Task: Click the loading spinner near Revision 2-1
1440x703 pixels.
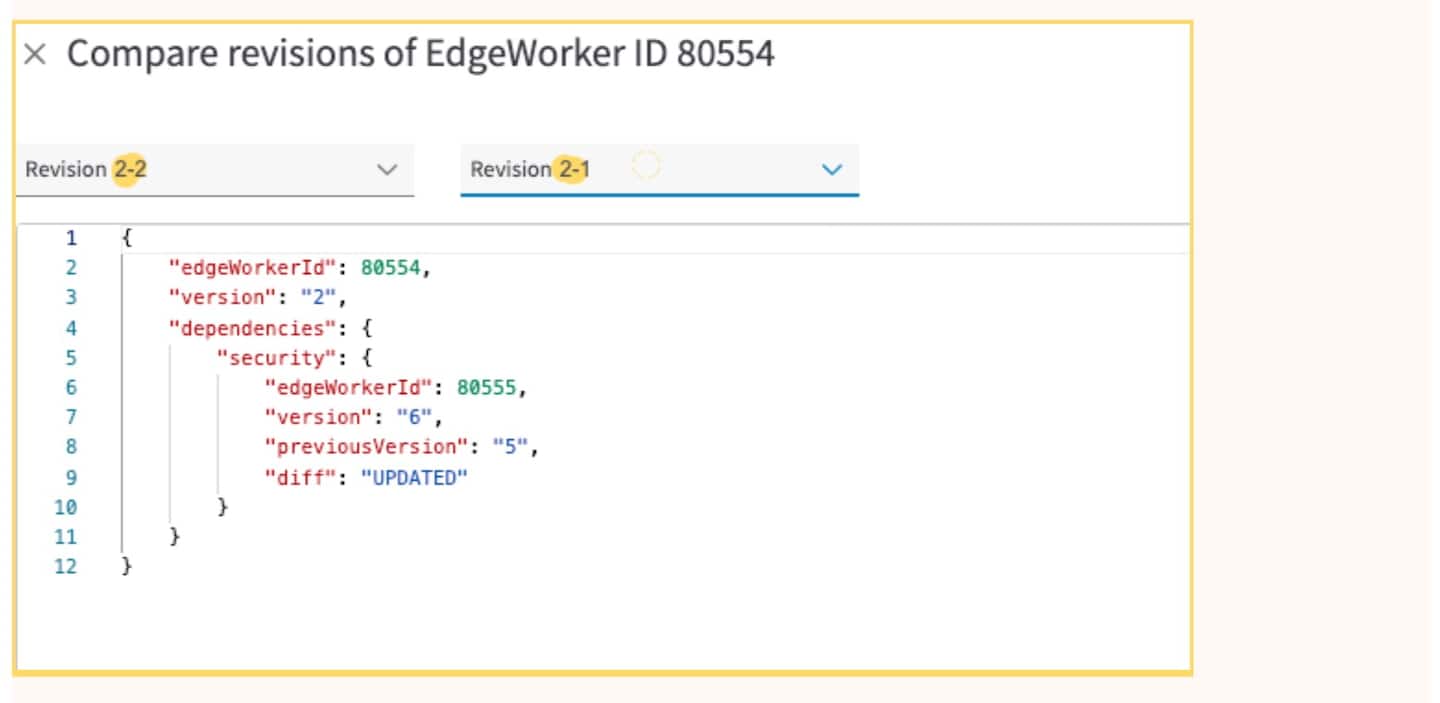Action: pos(647,166)
